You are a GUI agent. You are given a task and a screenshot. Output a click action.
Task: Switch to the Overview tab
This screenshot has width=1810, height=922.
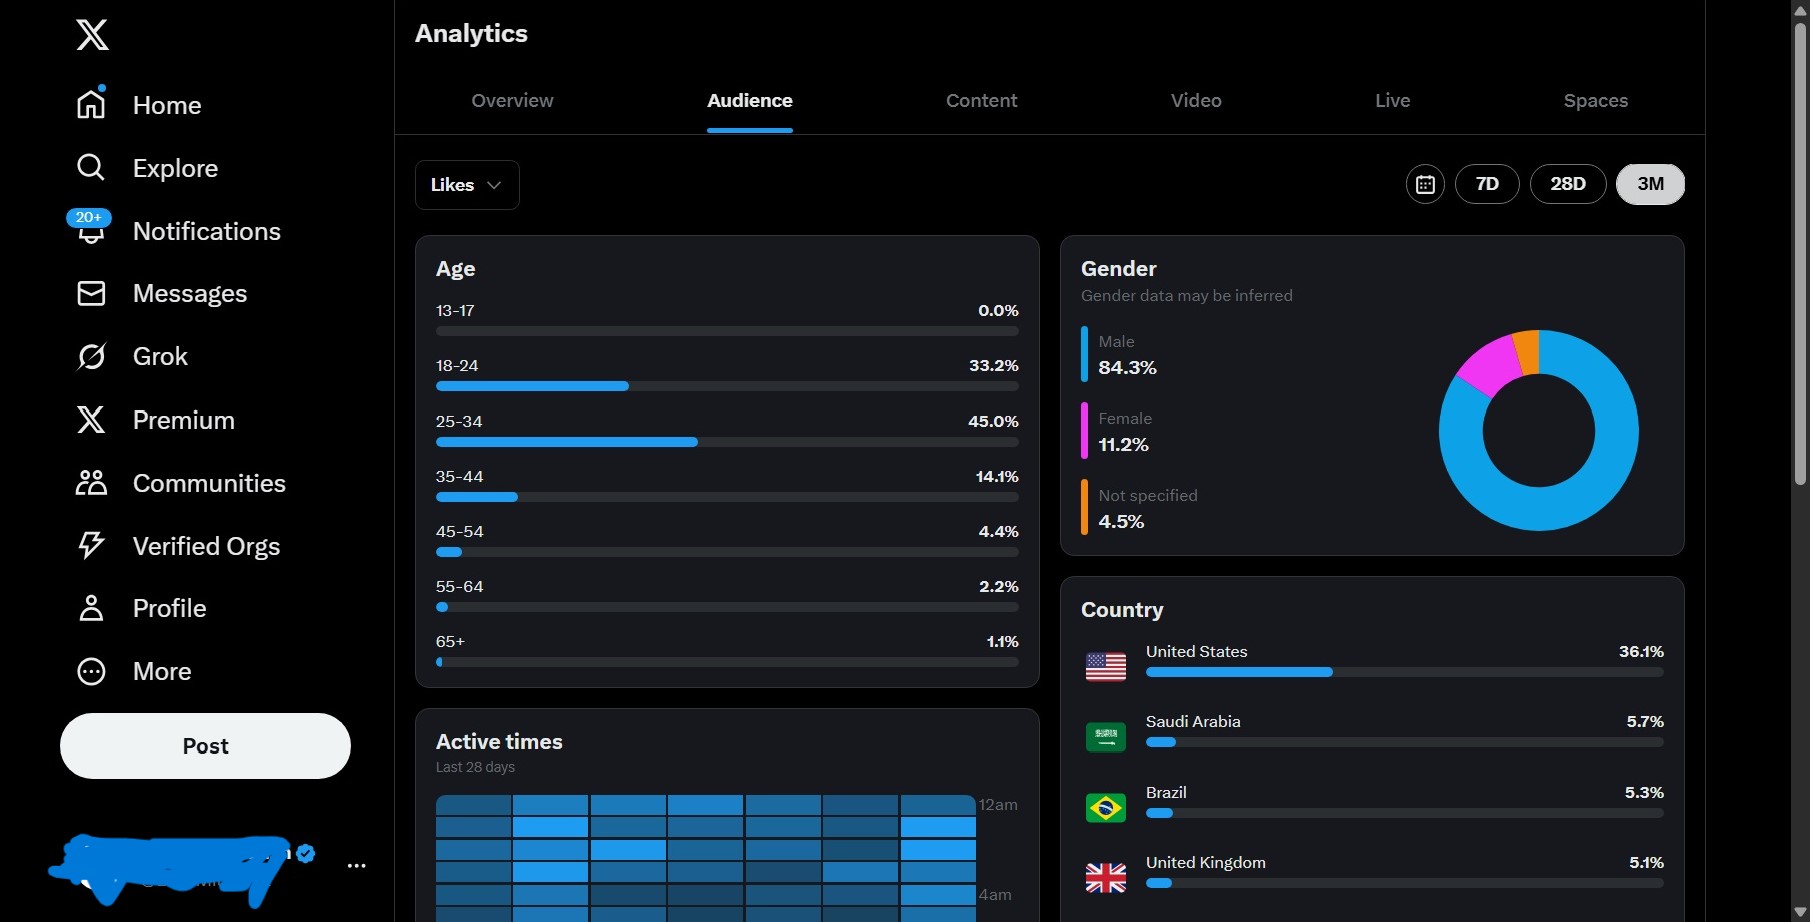(512, 100)
